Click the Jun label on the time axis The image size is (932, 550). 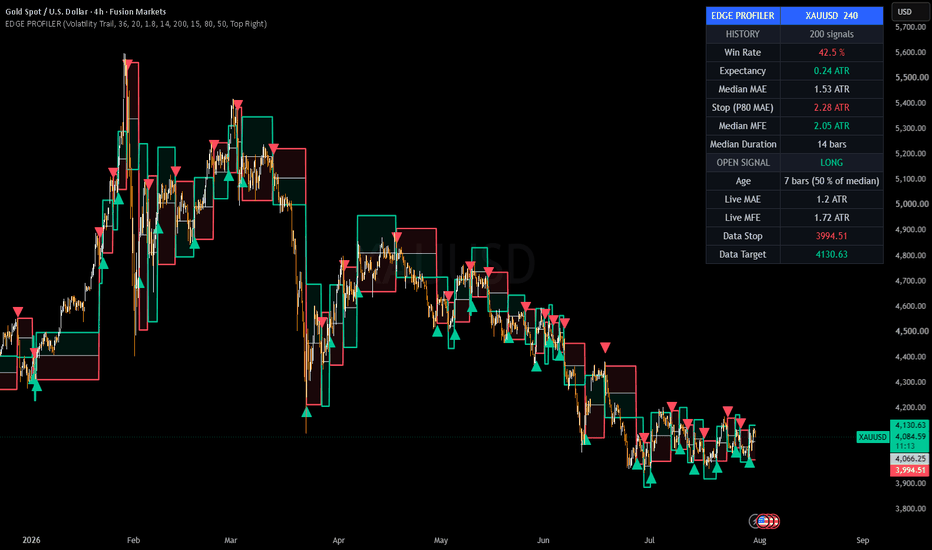pyautogui.click(x=543, y=540)
